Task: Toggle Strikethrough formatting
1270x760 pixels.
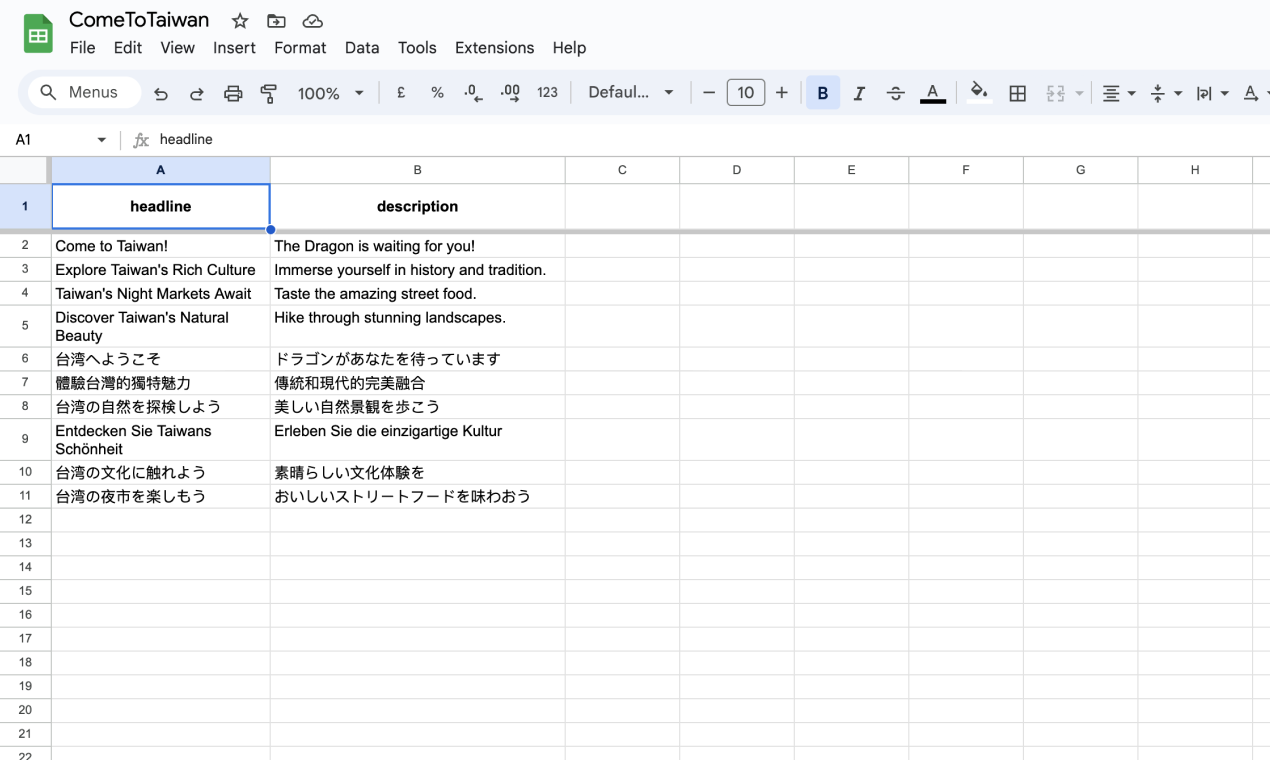Action: (x=896, y=93)
